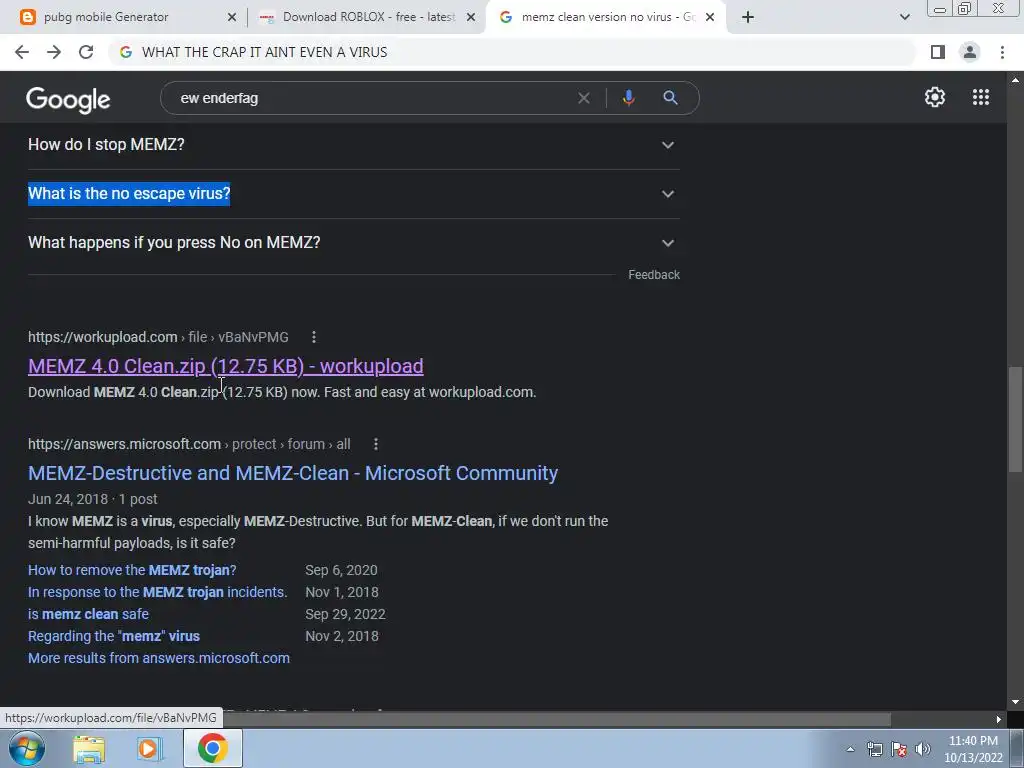This screenshot has width=1024, height=768.
Task: Go to the Google logo homepage
Action: [68, 99]
